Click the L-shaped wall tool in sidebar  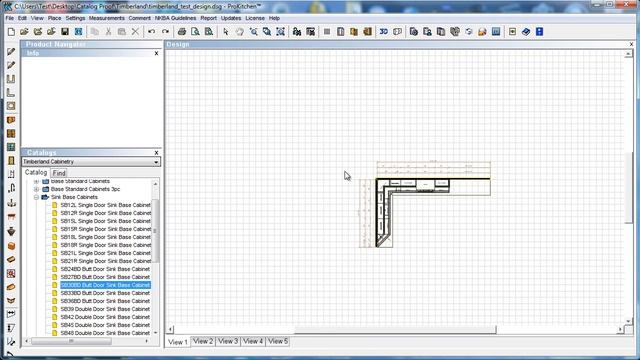coord(11,93)
